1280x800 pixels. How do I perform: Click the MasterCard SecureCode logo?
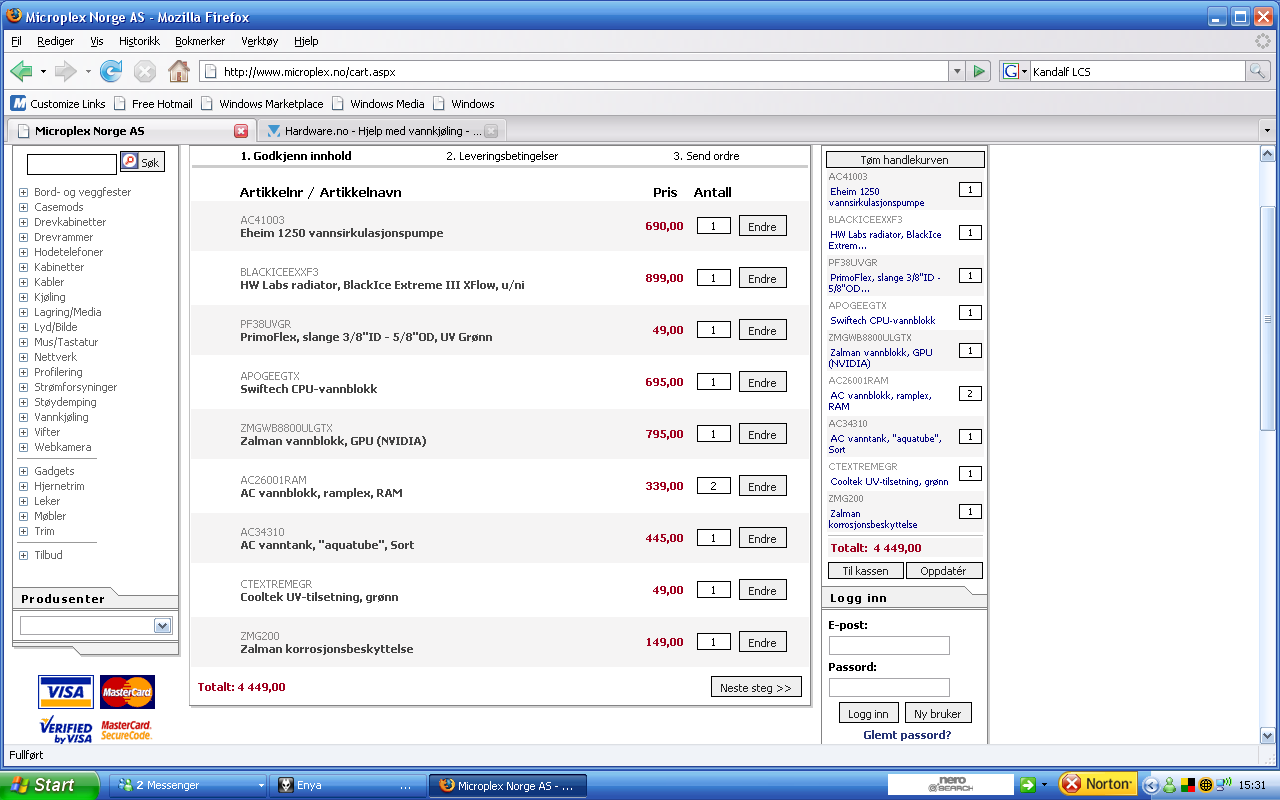click(127, 730)
